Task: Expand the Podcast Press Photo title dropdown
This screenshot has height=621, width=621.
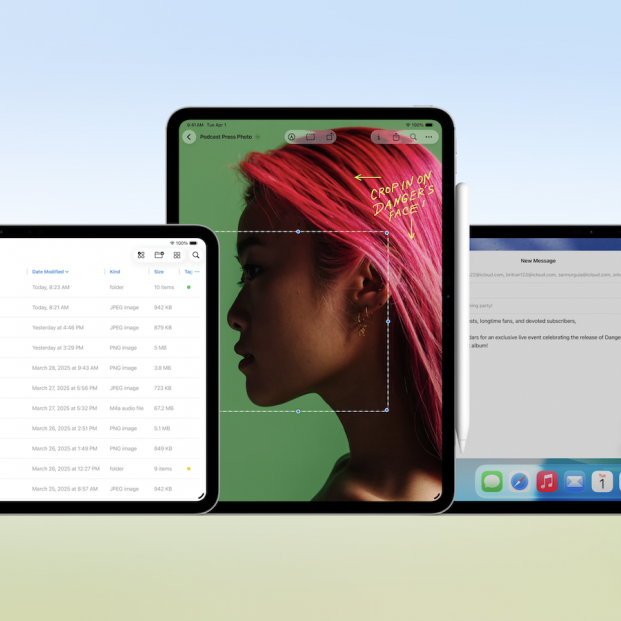Action: tap(258, 137)
